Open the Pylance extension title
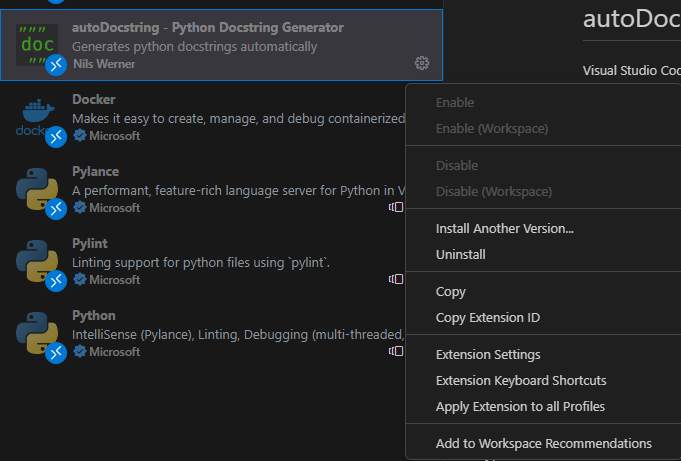The height and width of the screenshot is (461, 681). (x=96, y=172)
